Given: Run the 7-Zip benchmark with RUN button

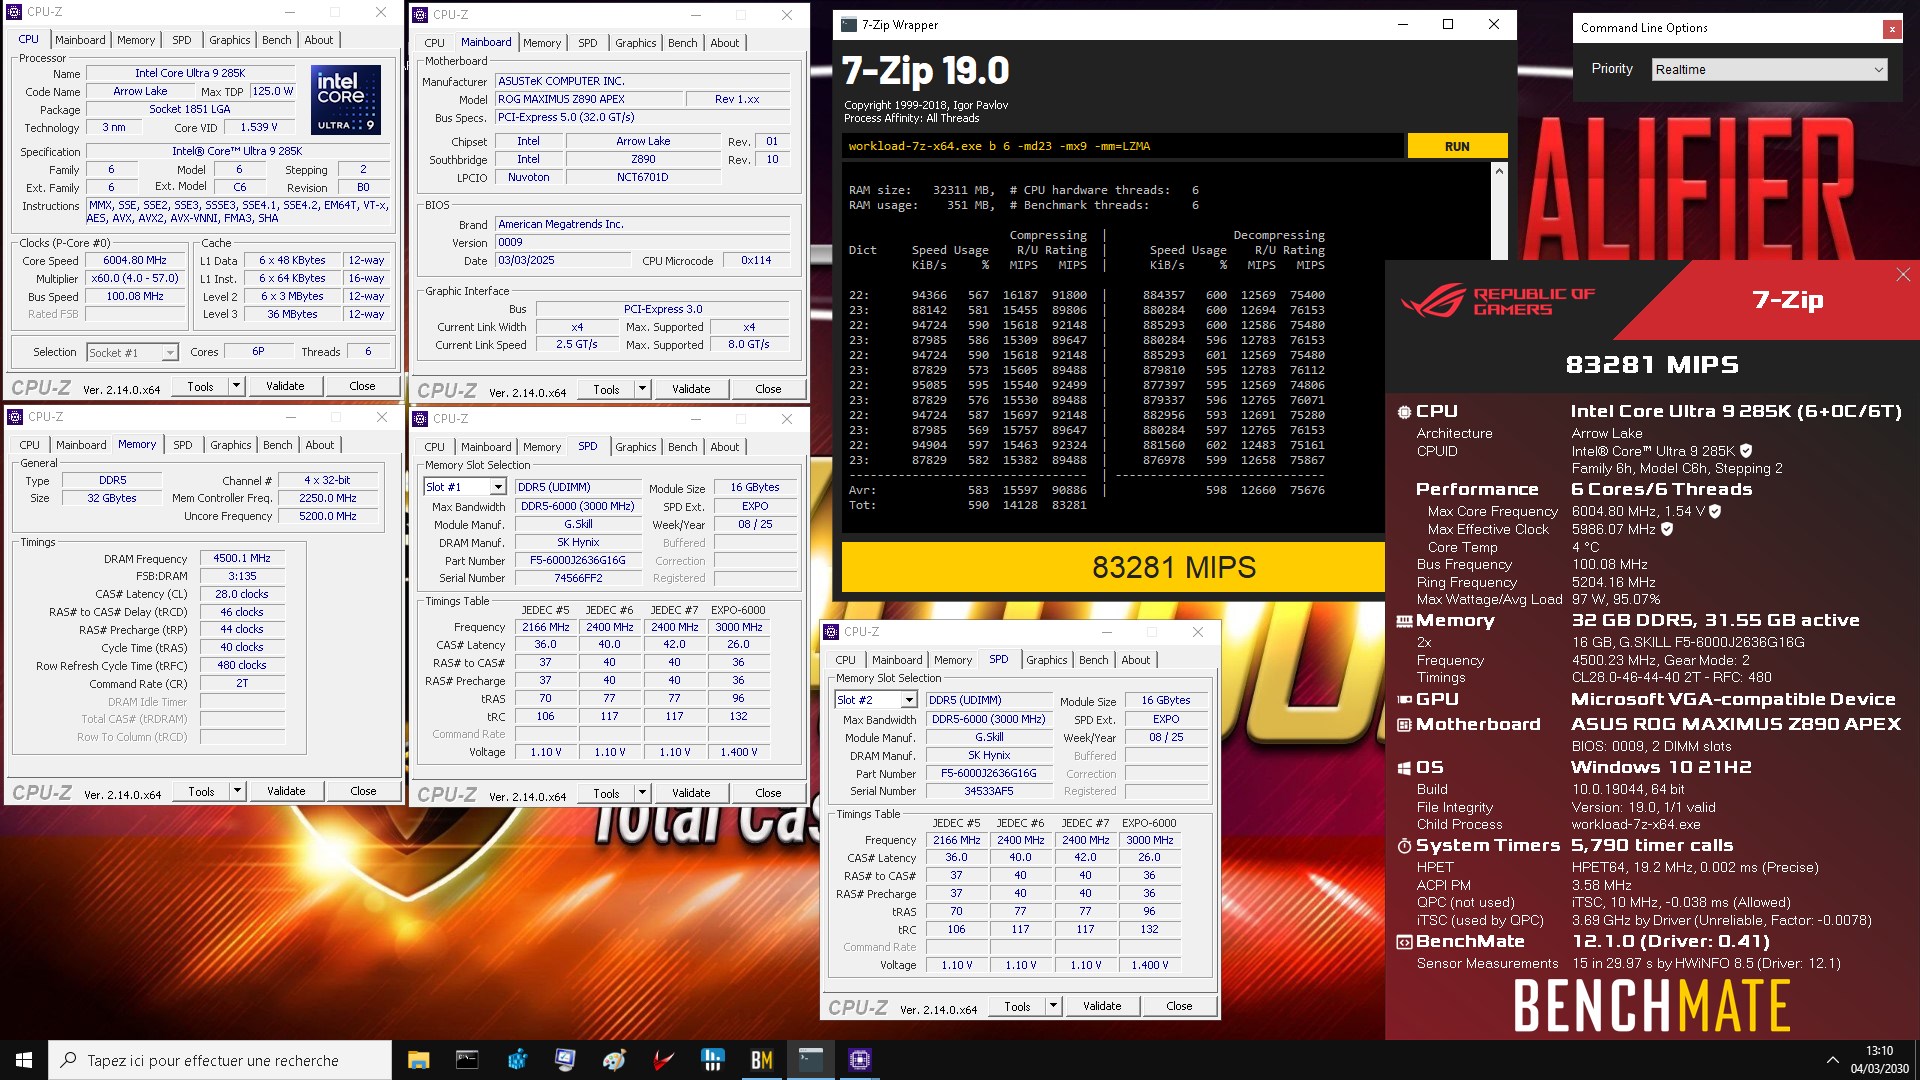Looking at the screenshot, I should tap(1457, 146).
